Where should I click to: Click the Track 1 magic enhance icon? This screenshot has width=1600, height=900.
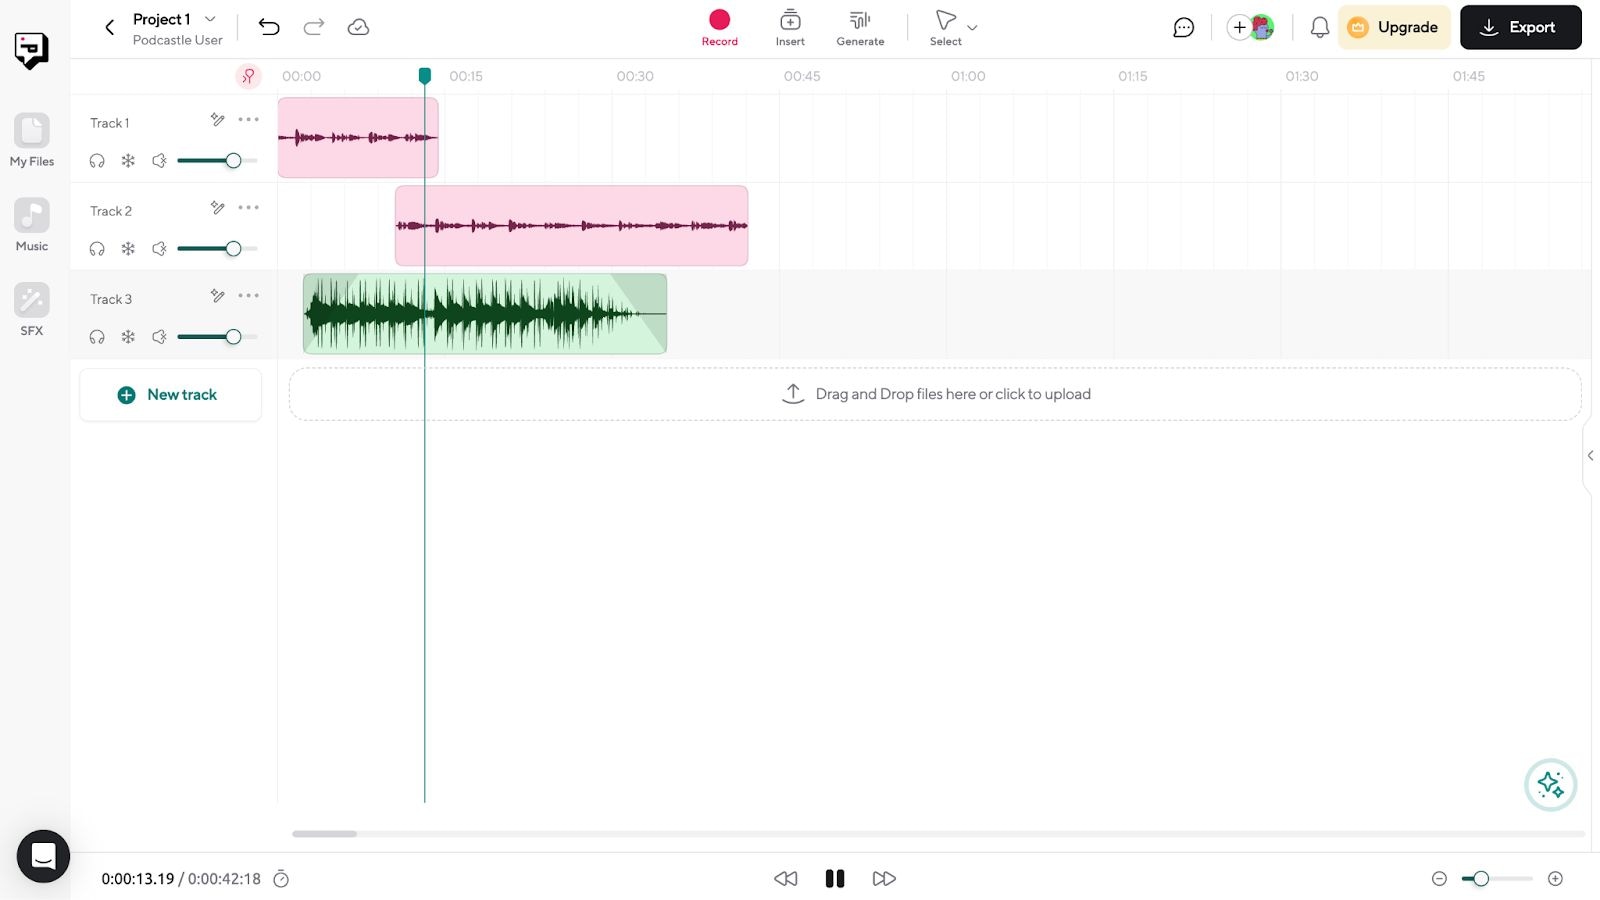[217, 120]
